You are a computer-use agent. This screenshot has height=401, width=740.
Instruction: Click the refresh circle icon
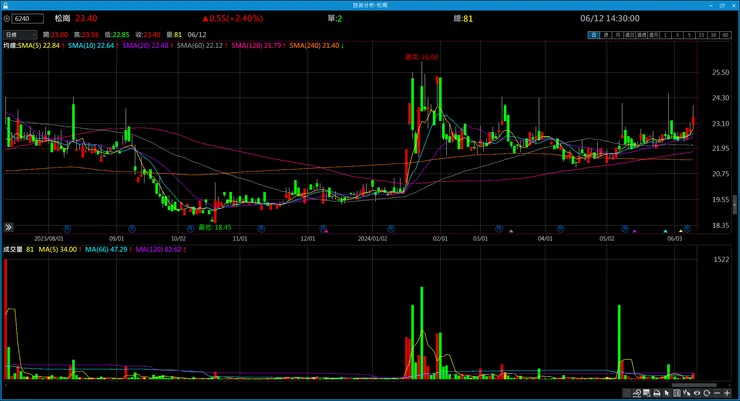pyautogui.click(x=706, y=393)
